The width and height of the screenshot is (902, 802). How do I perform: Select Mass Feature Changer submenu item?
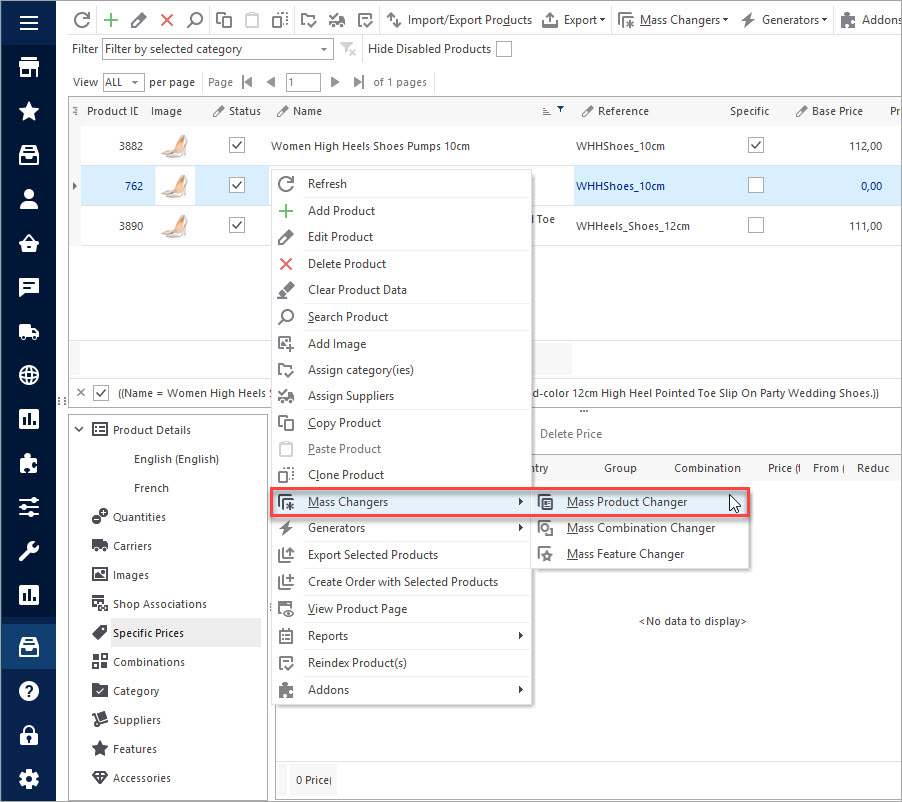coord(640,554)
